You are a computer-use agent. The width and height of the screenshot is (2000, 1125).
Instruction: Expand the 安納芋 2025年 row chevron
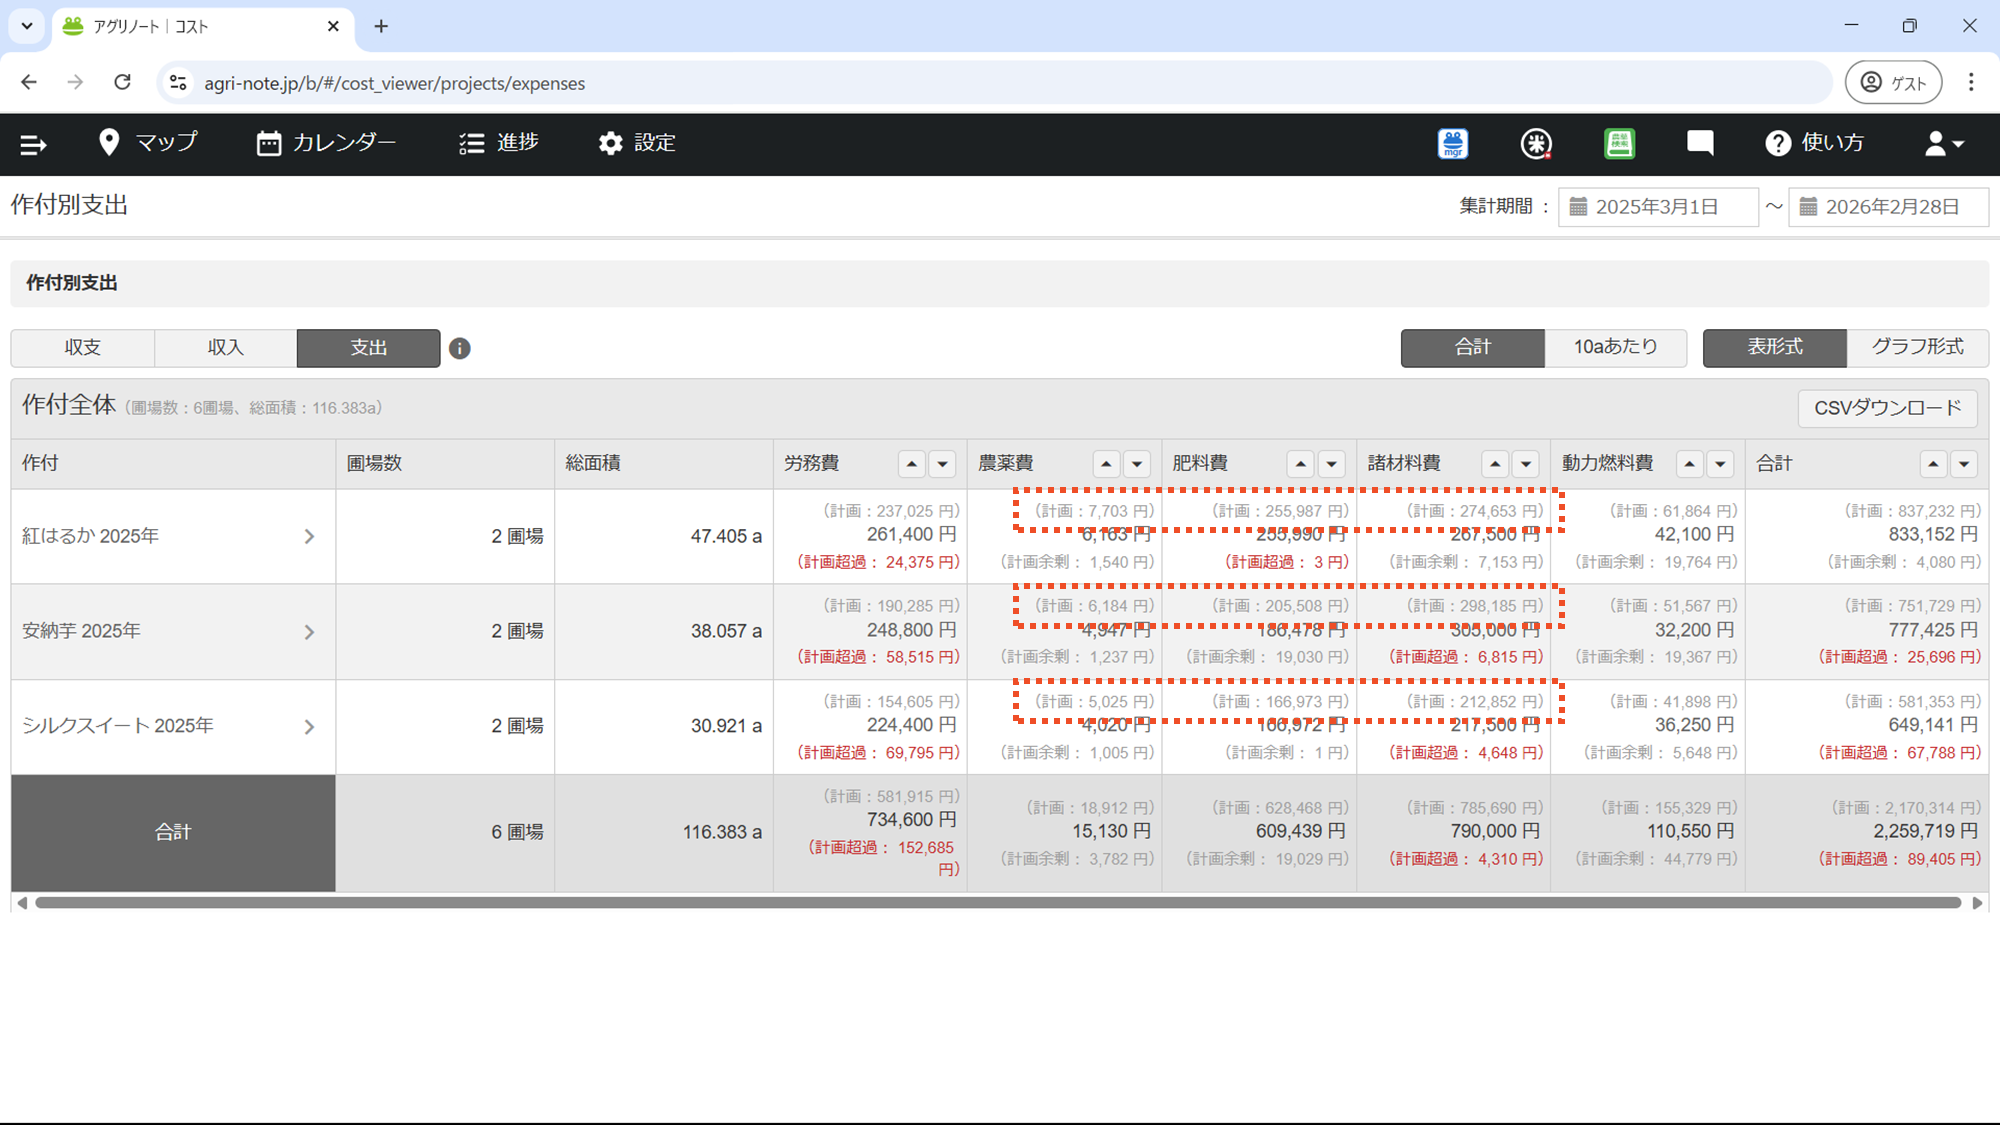[309, 632]
